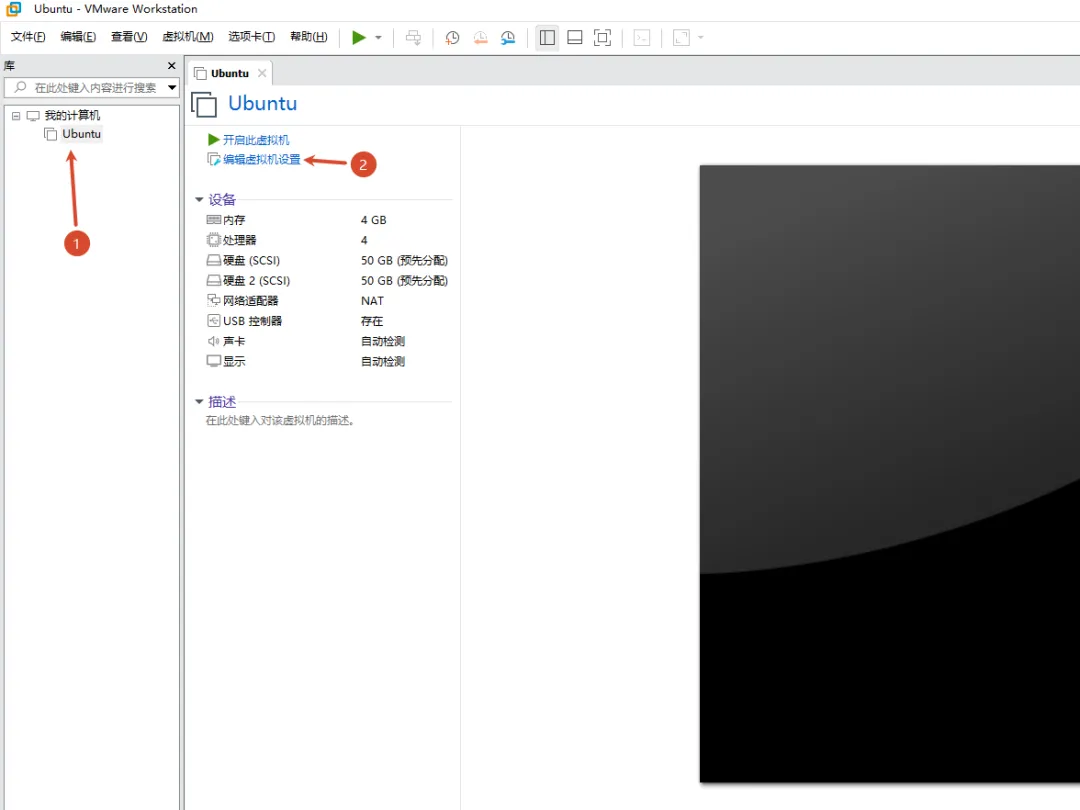Take a snapshot with the clock-plus icon
Screen dimensions: 1080x810
[452, 37]
